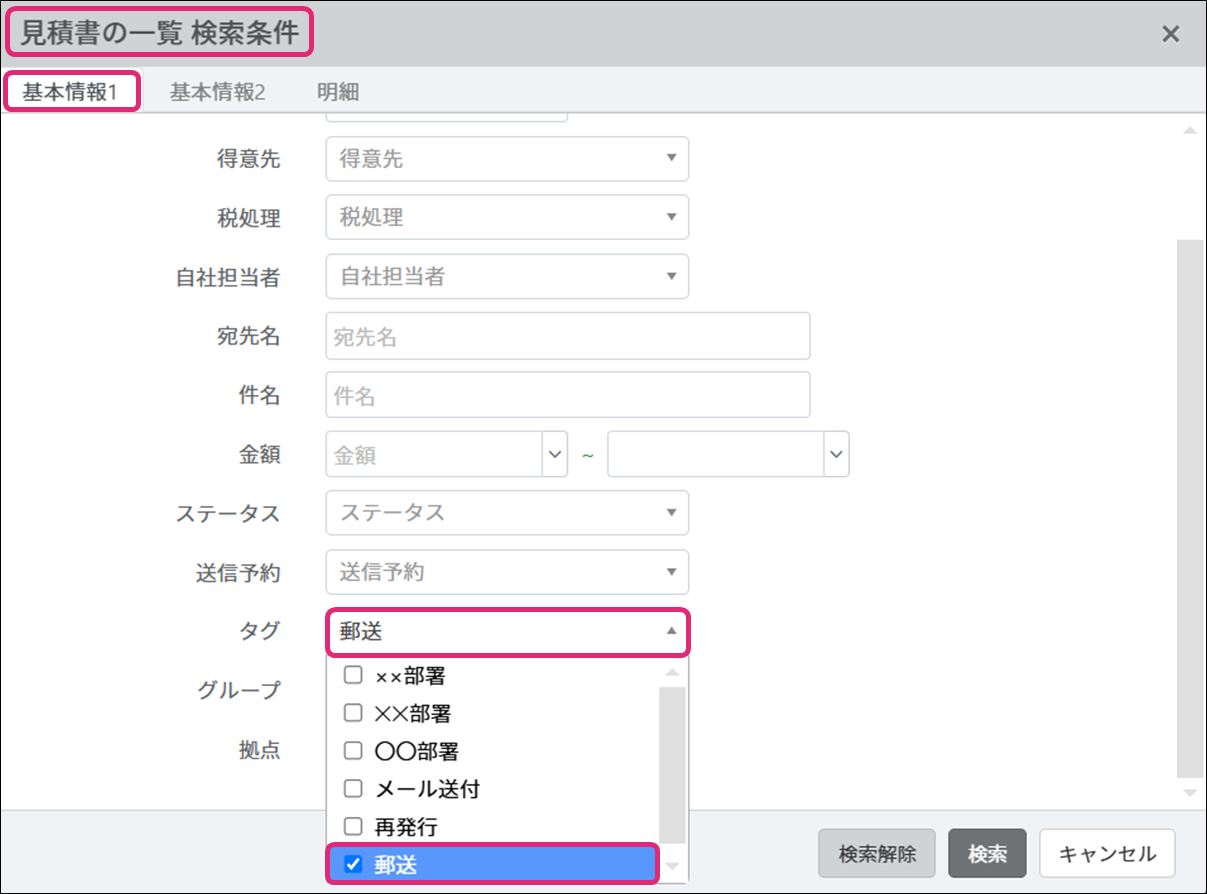
Task: Expand the 得意先 dropdown
Action: [x=507, y=158]
